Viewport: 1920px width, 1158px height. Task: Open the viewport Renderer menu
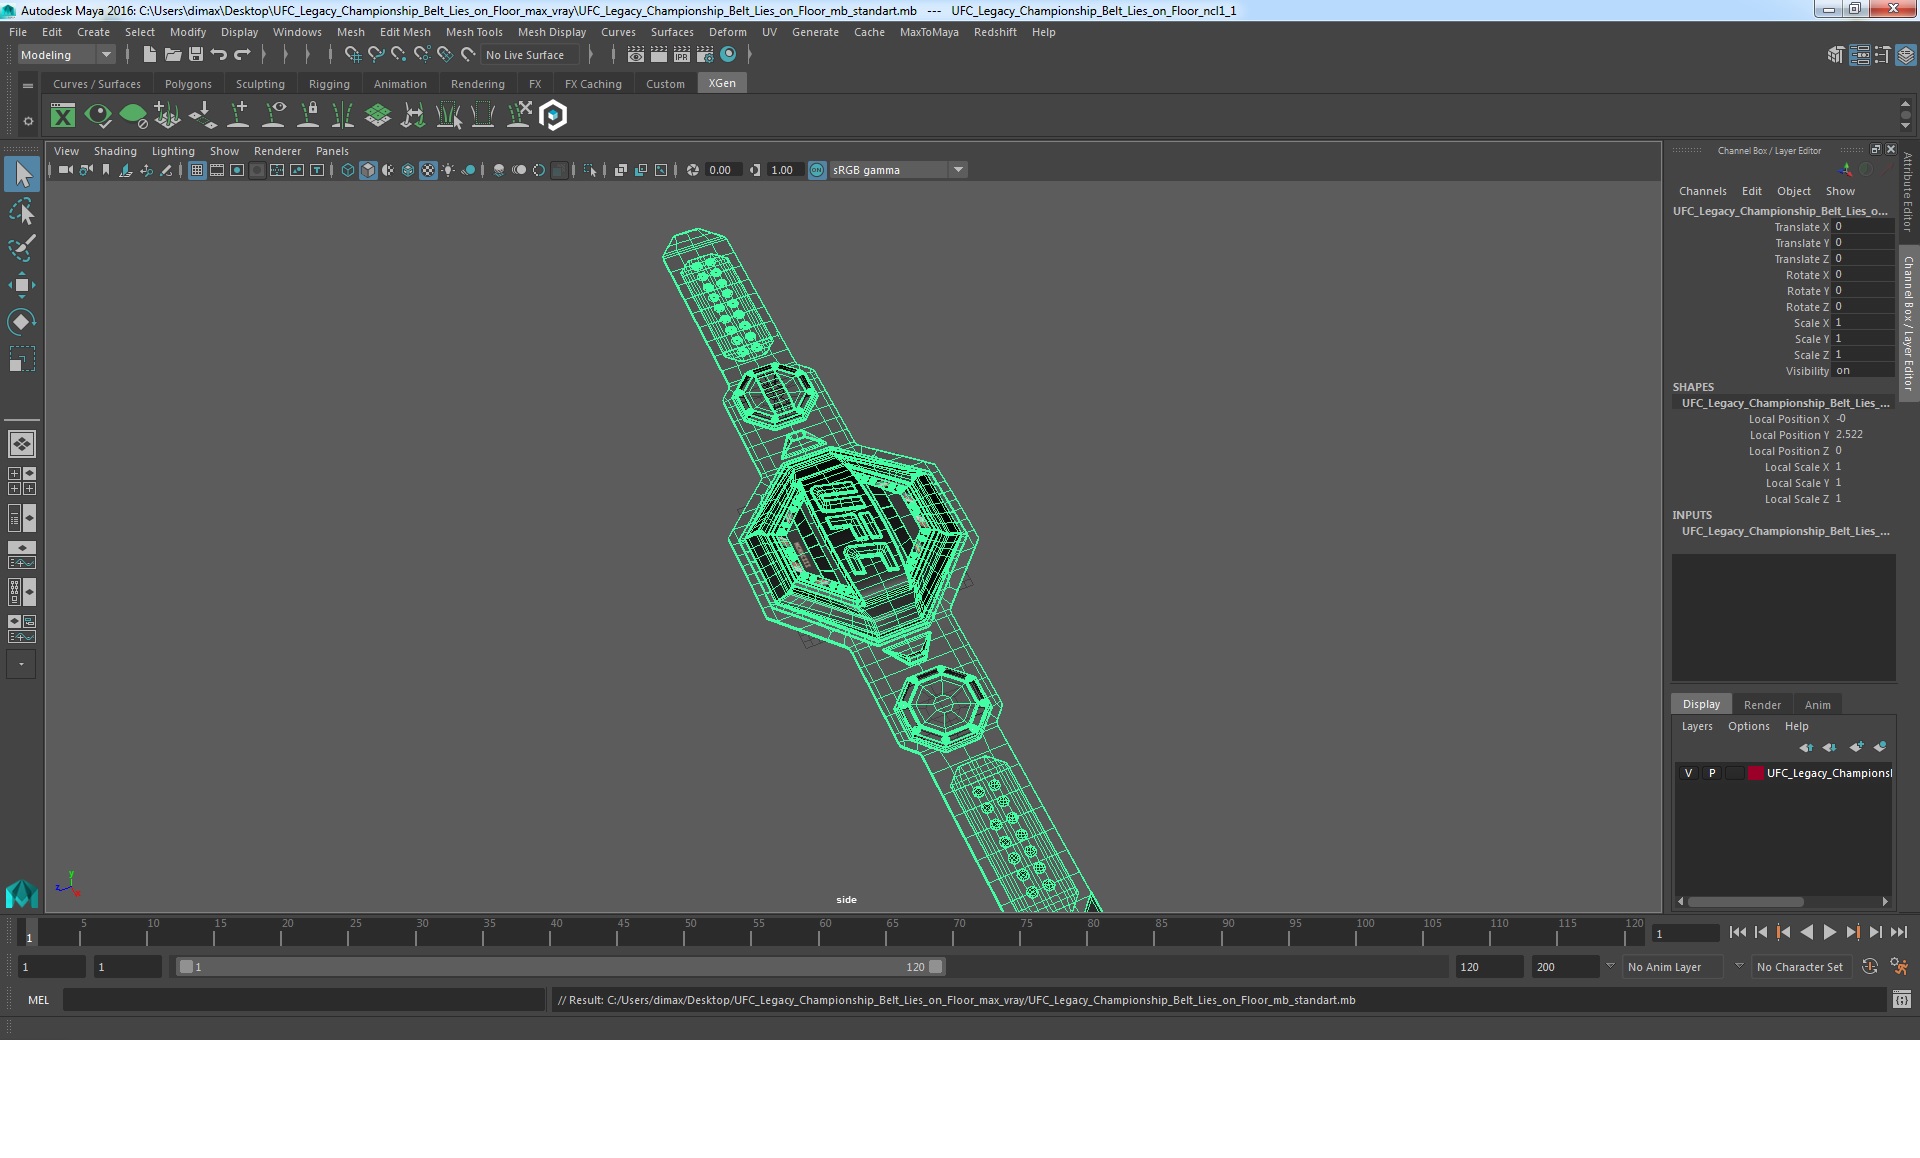point(277,151)
